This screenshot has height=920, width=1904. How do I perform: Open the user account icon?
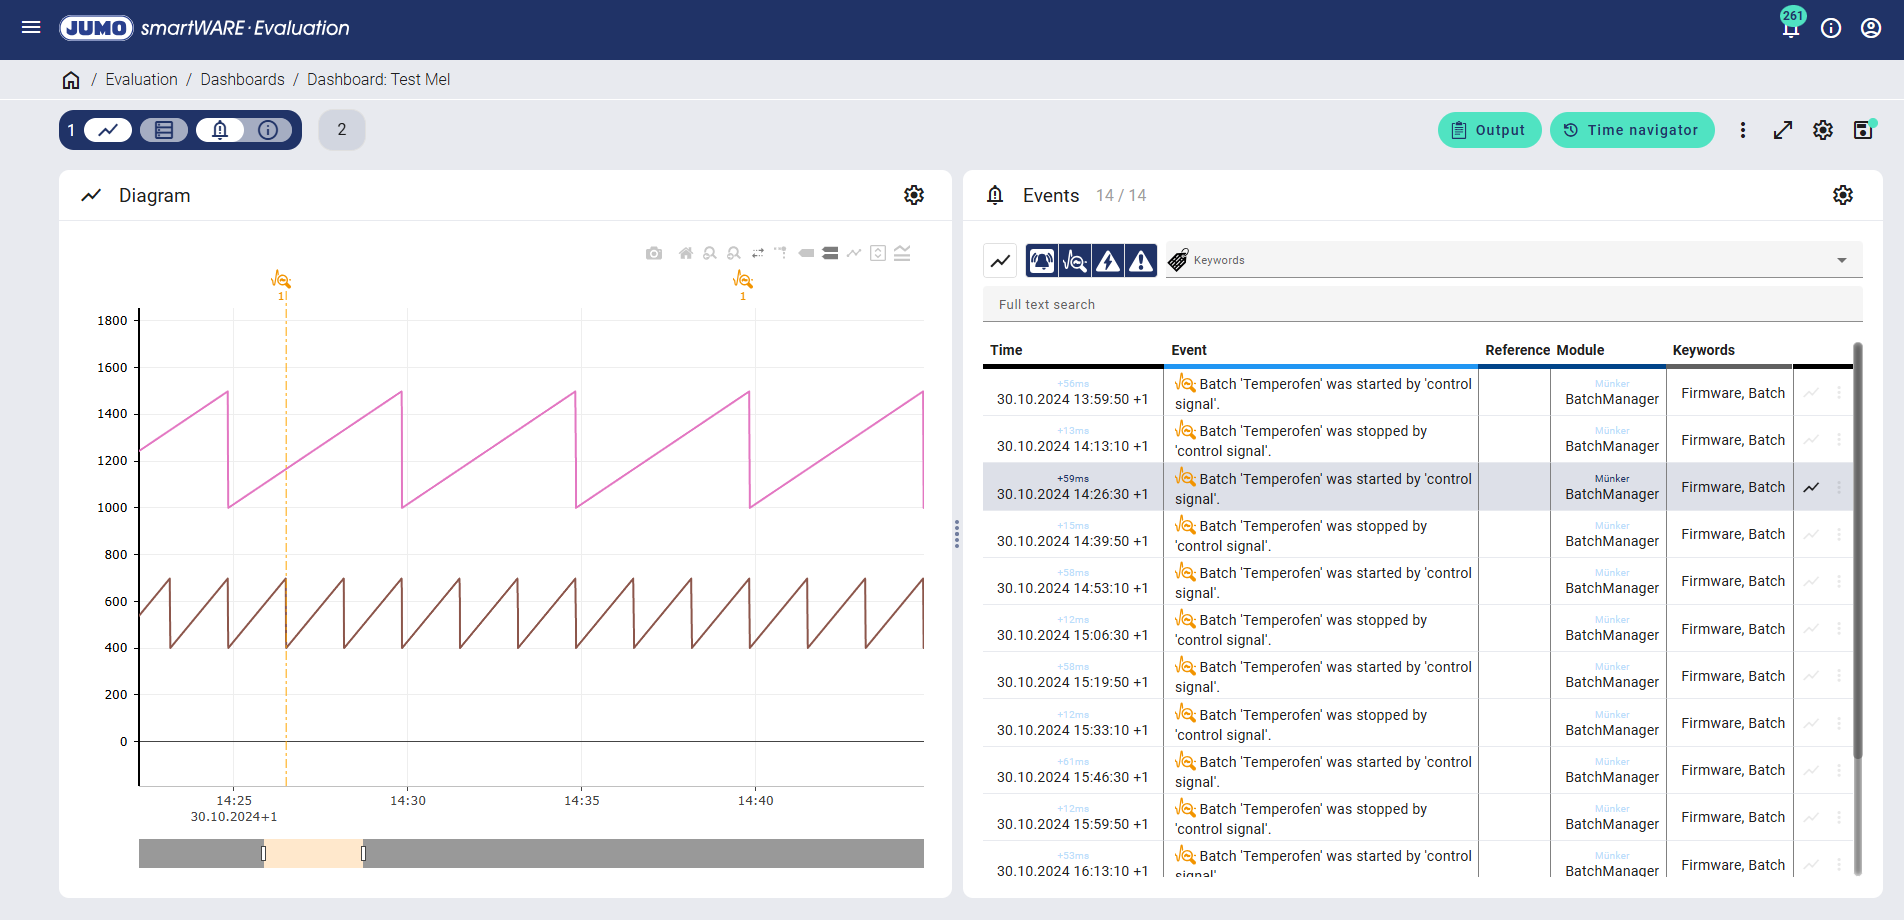pos(1870,28)
